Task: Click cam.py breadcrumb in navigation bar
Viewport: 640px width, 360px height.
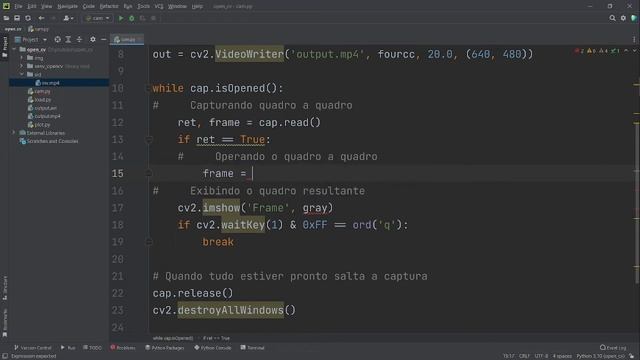Action: tap(38, 29)
